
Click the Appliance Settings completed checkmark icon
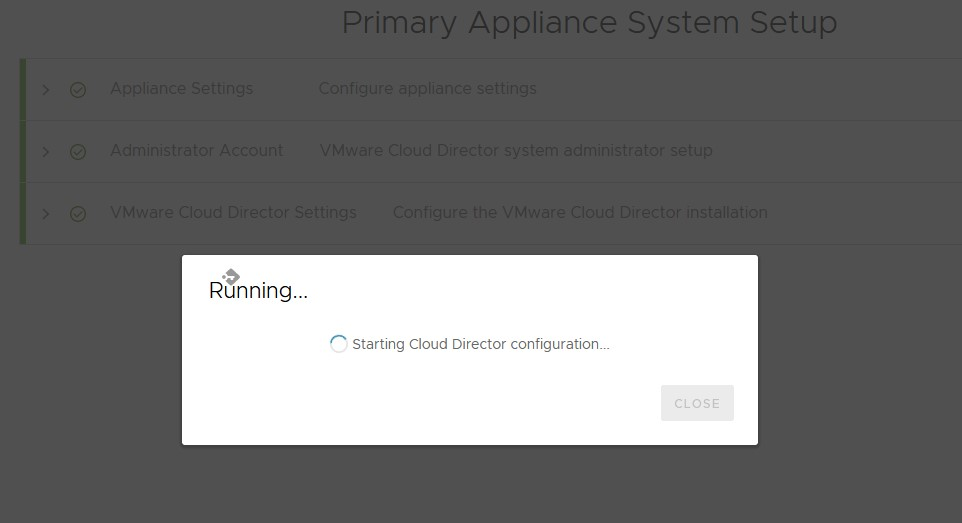(78, 90)
